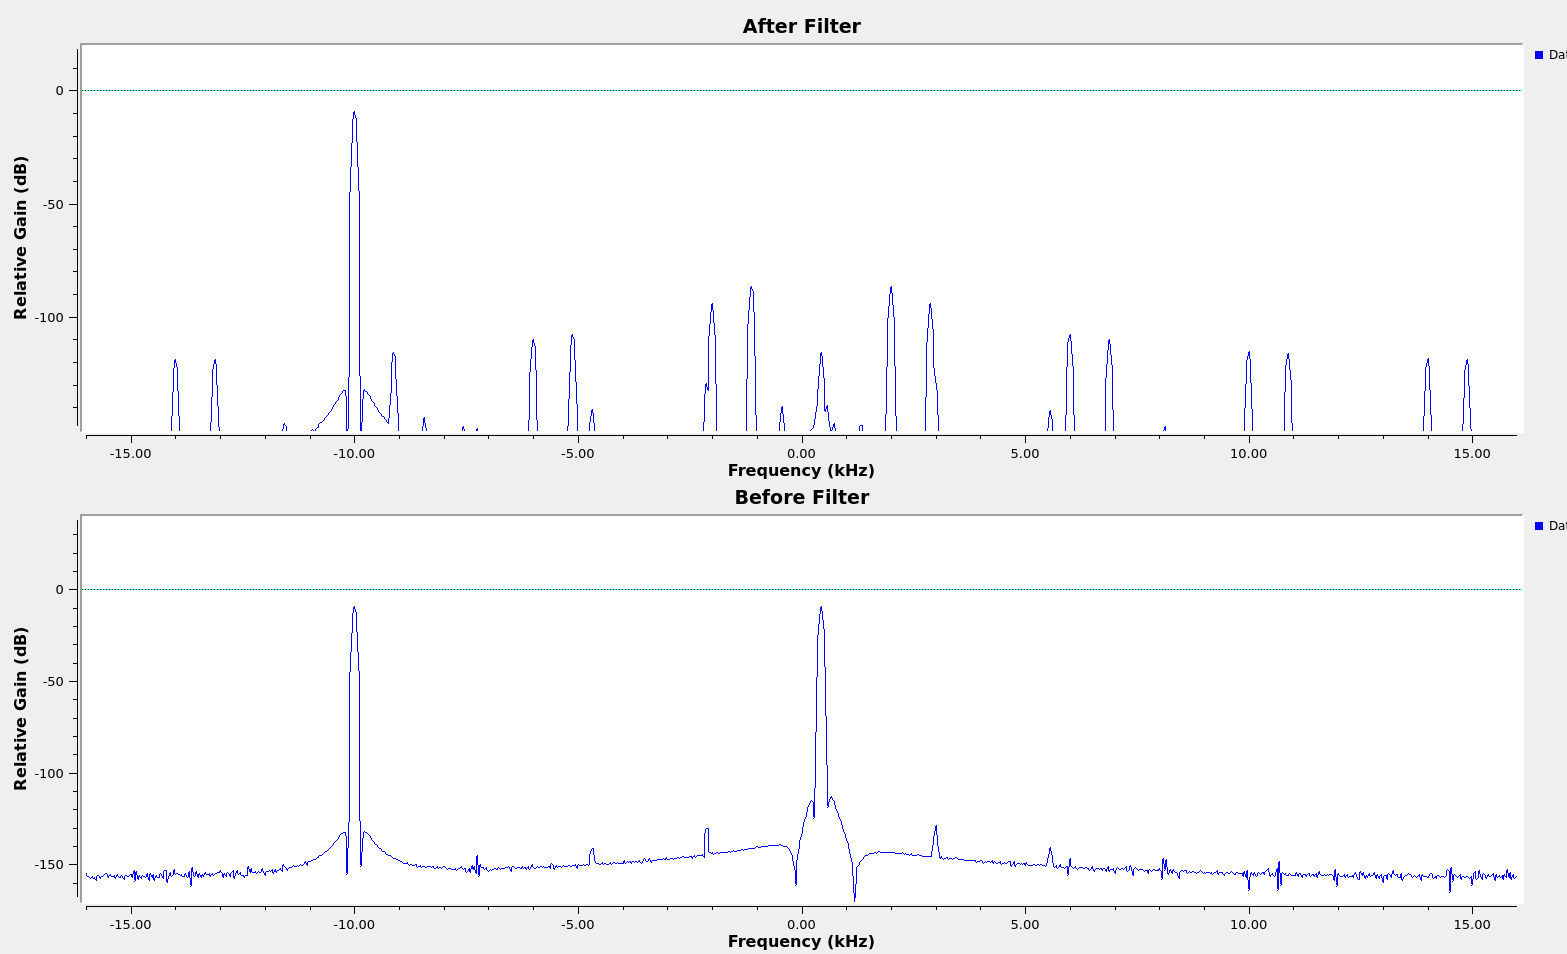Toggle the Data trace label in Before Filter legend
The height and width of the screenshot is (954, 1567).
click(x=1557, y=526)
